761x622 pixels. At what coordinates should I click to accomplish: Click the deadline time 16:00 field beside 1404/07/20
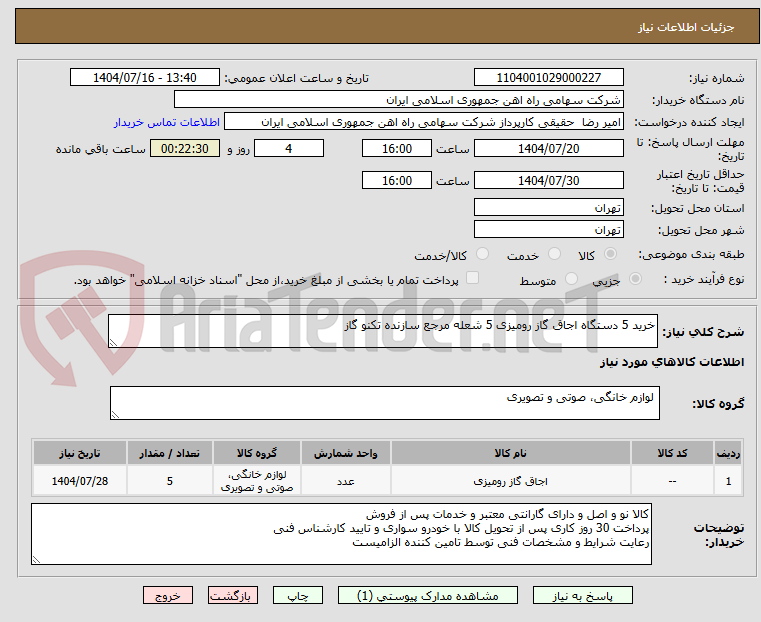pos(397,148)
